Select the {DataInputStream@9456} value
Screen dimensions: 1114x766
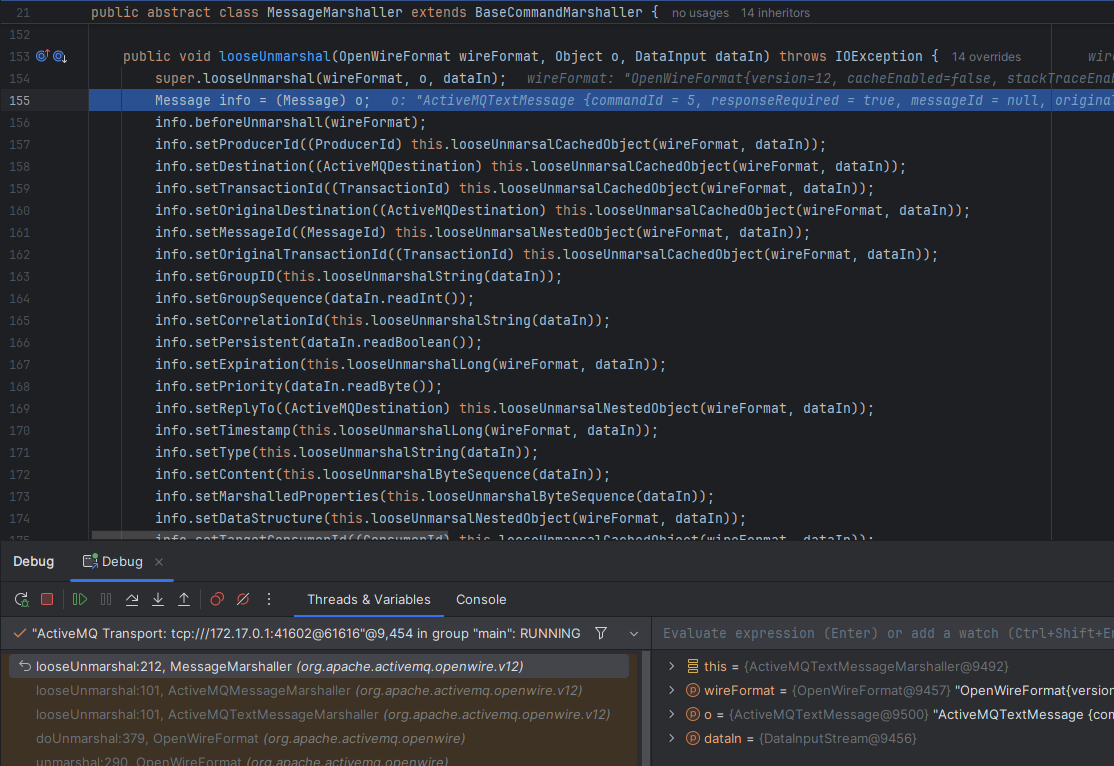pyautogui.click(x=838, y=738)
